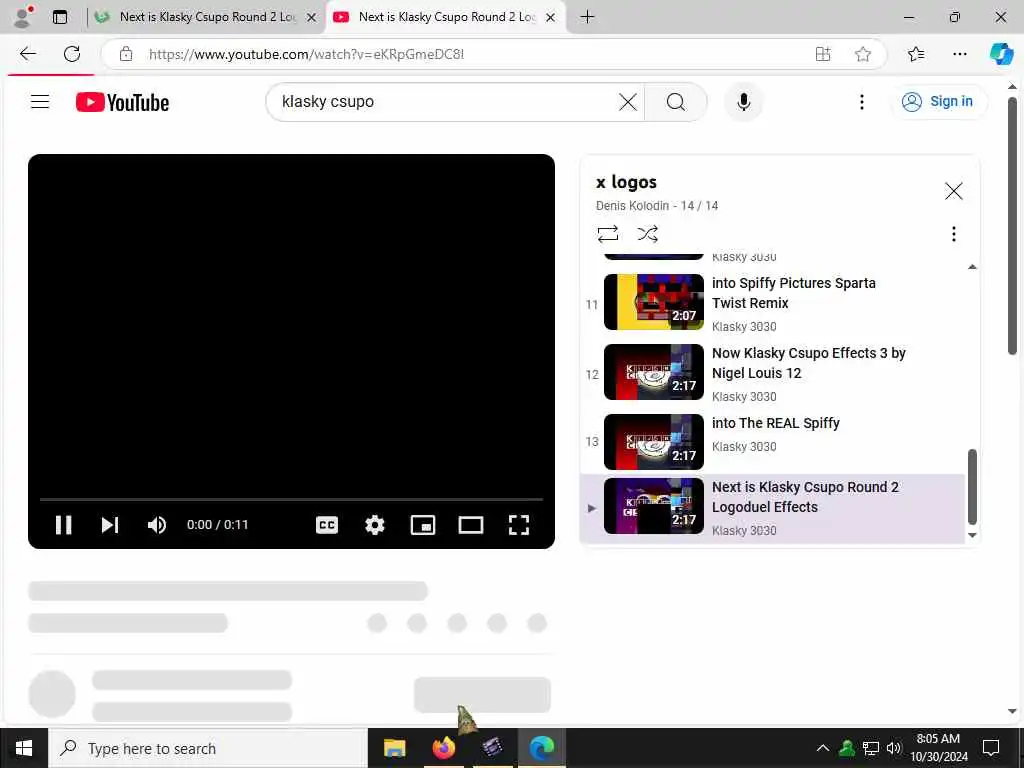Open the clock showing 8:05 AM
1024x768 pixels.
point(938,748)
